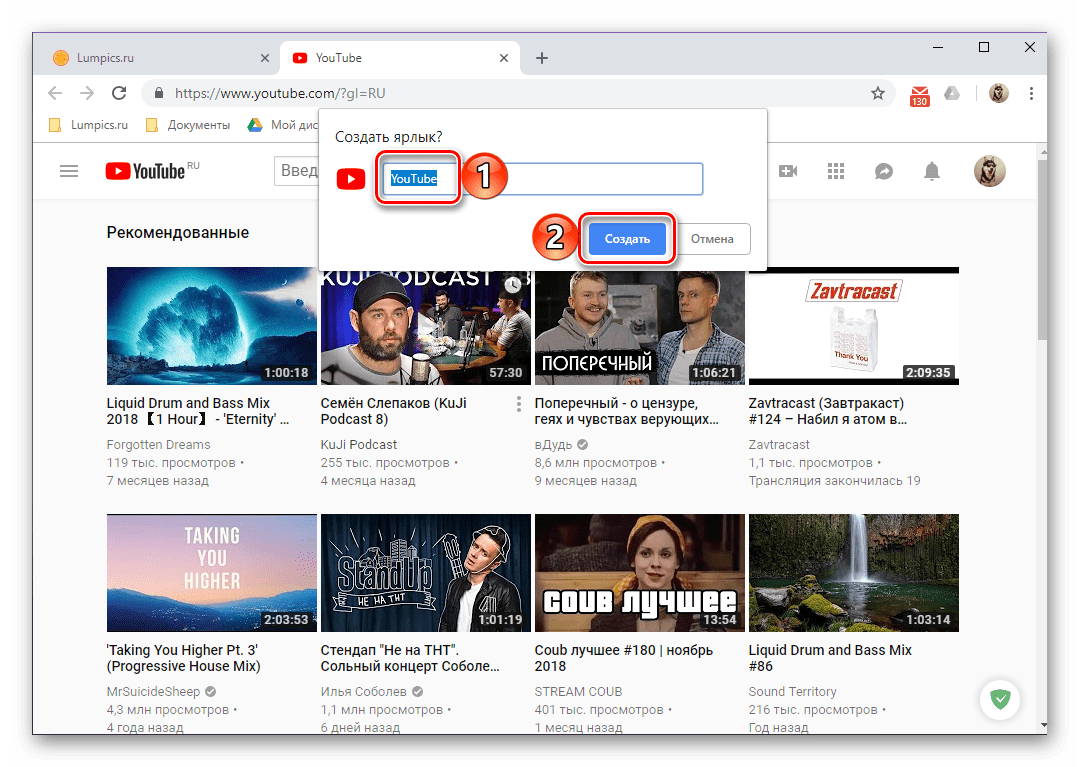The height and width of the screenshot is (767, 1079).
Task: Reload the page with refresh icon
Action: click(x=119, y=93)
